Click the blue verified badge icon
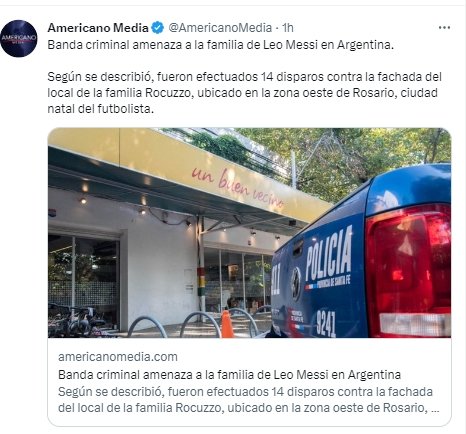This screenshot has width=466, height=434. point(158,28)
